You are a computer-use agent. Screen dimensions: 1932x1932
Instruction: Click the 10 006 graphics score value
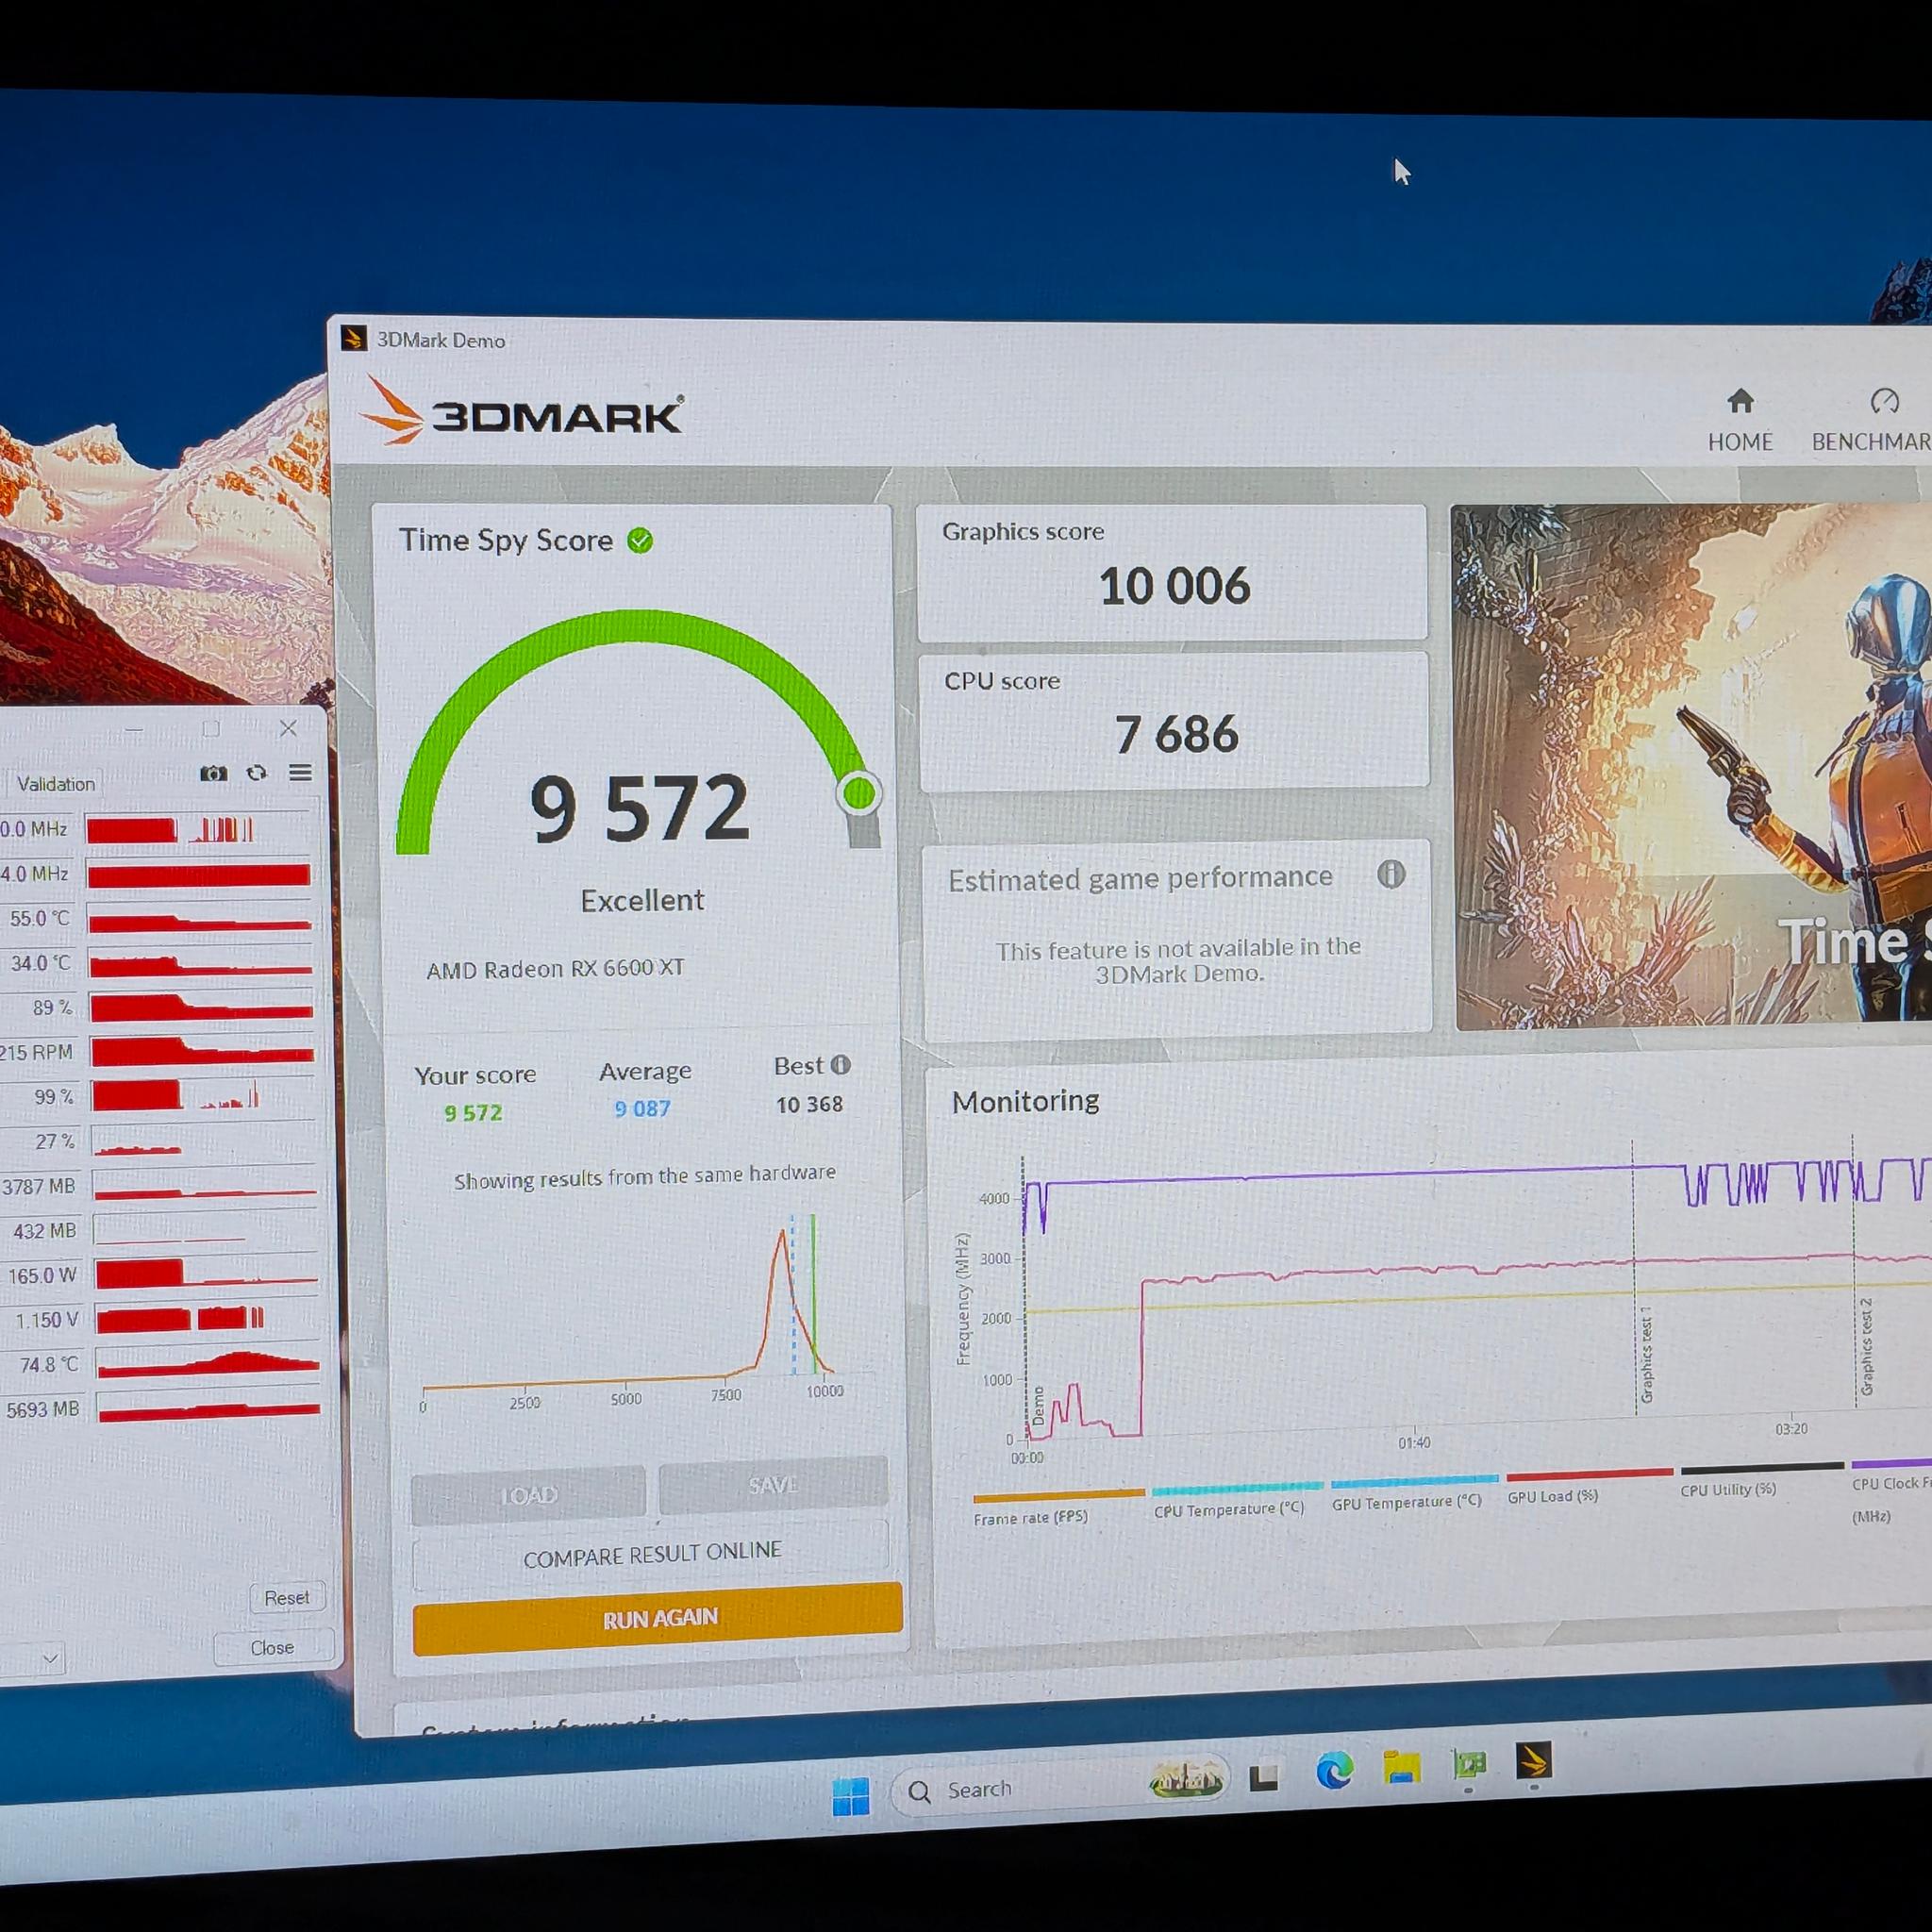point(1174,586)
